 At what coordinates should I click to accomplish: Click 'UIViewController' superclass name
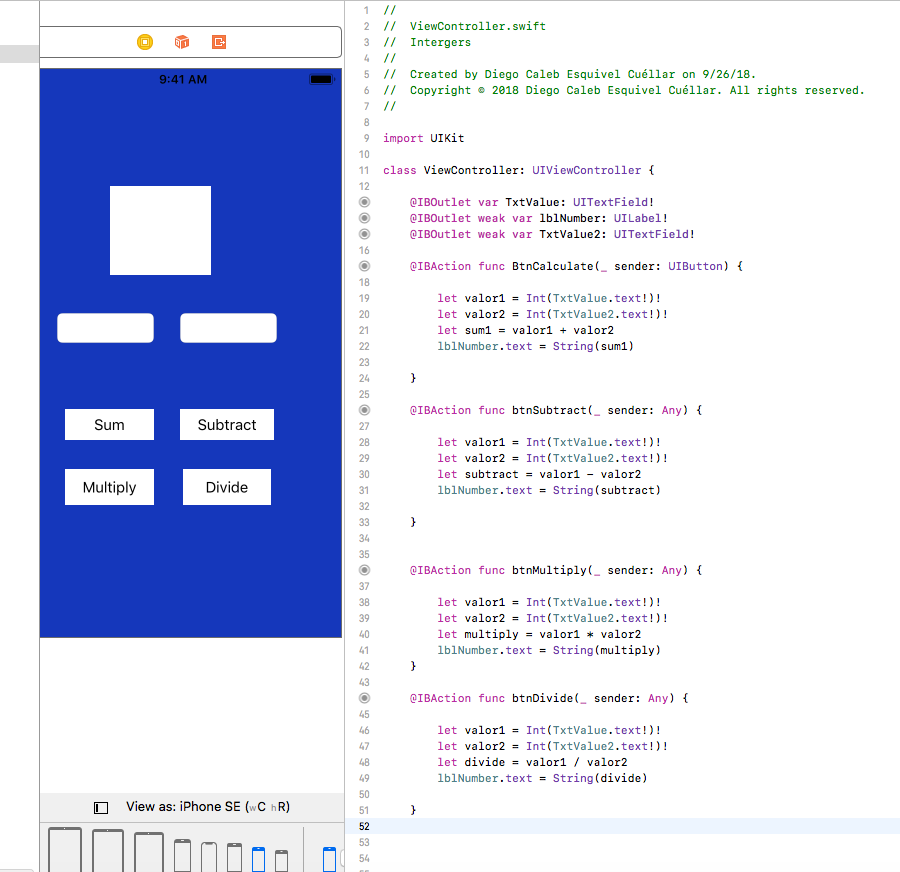click(x=586, y=170)
